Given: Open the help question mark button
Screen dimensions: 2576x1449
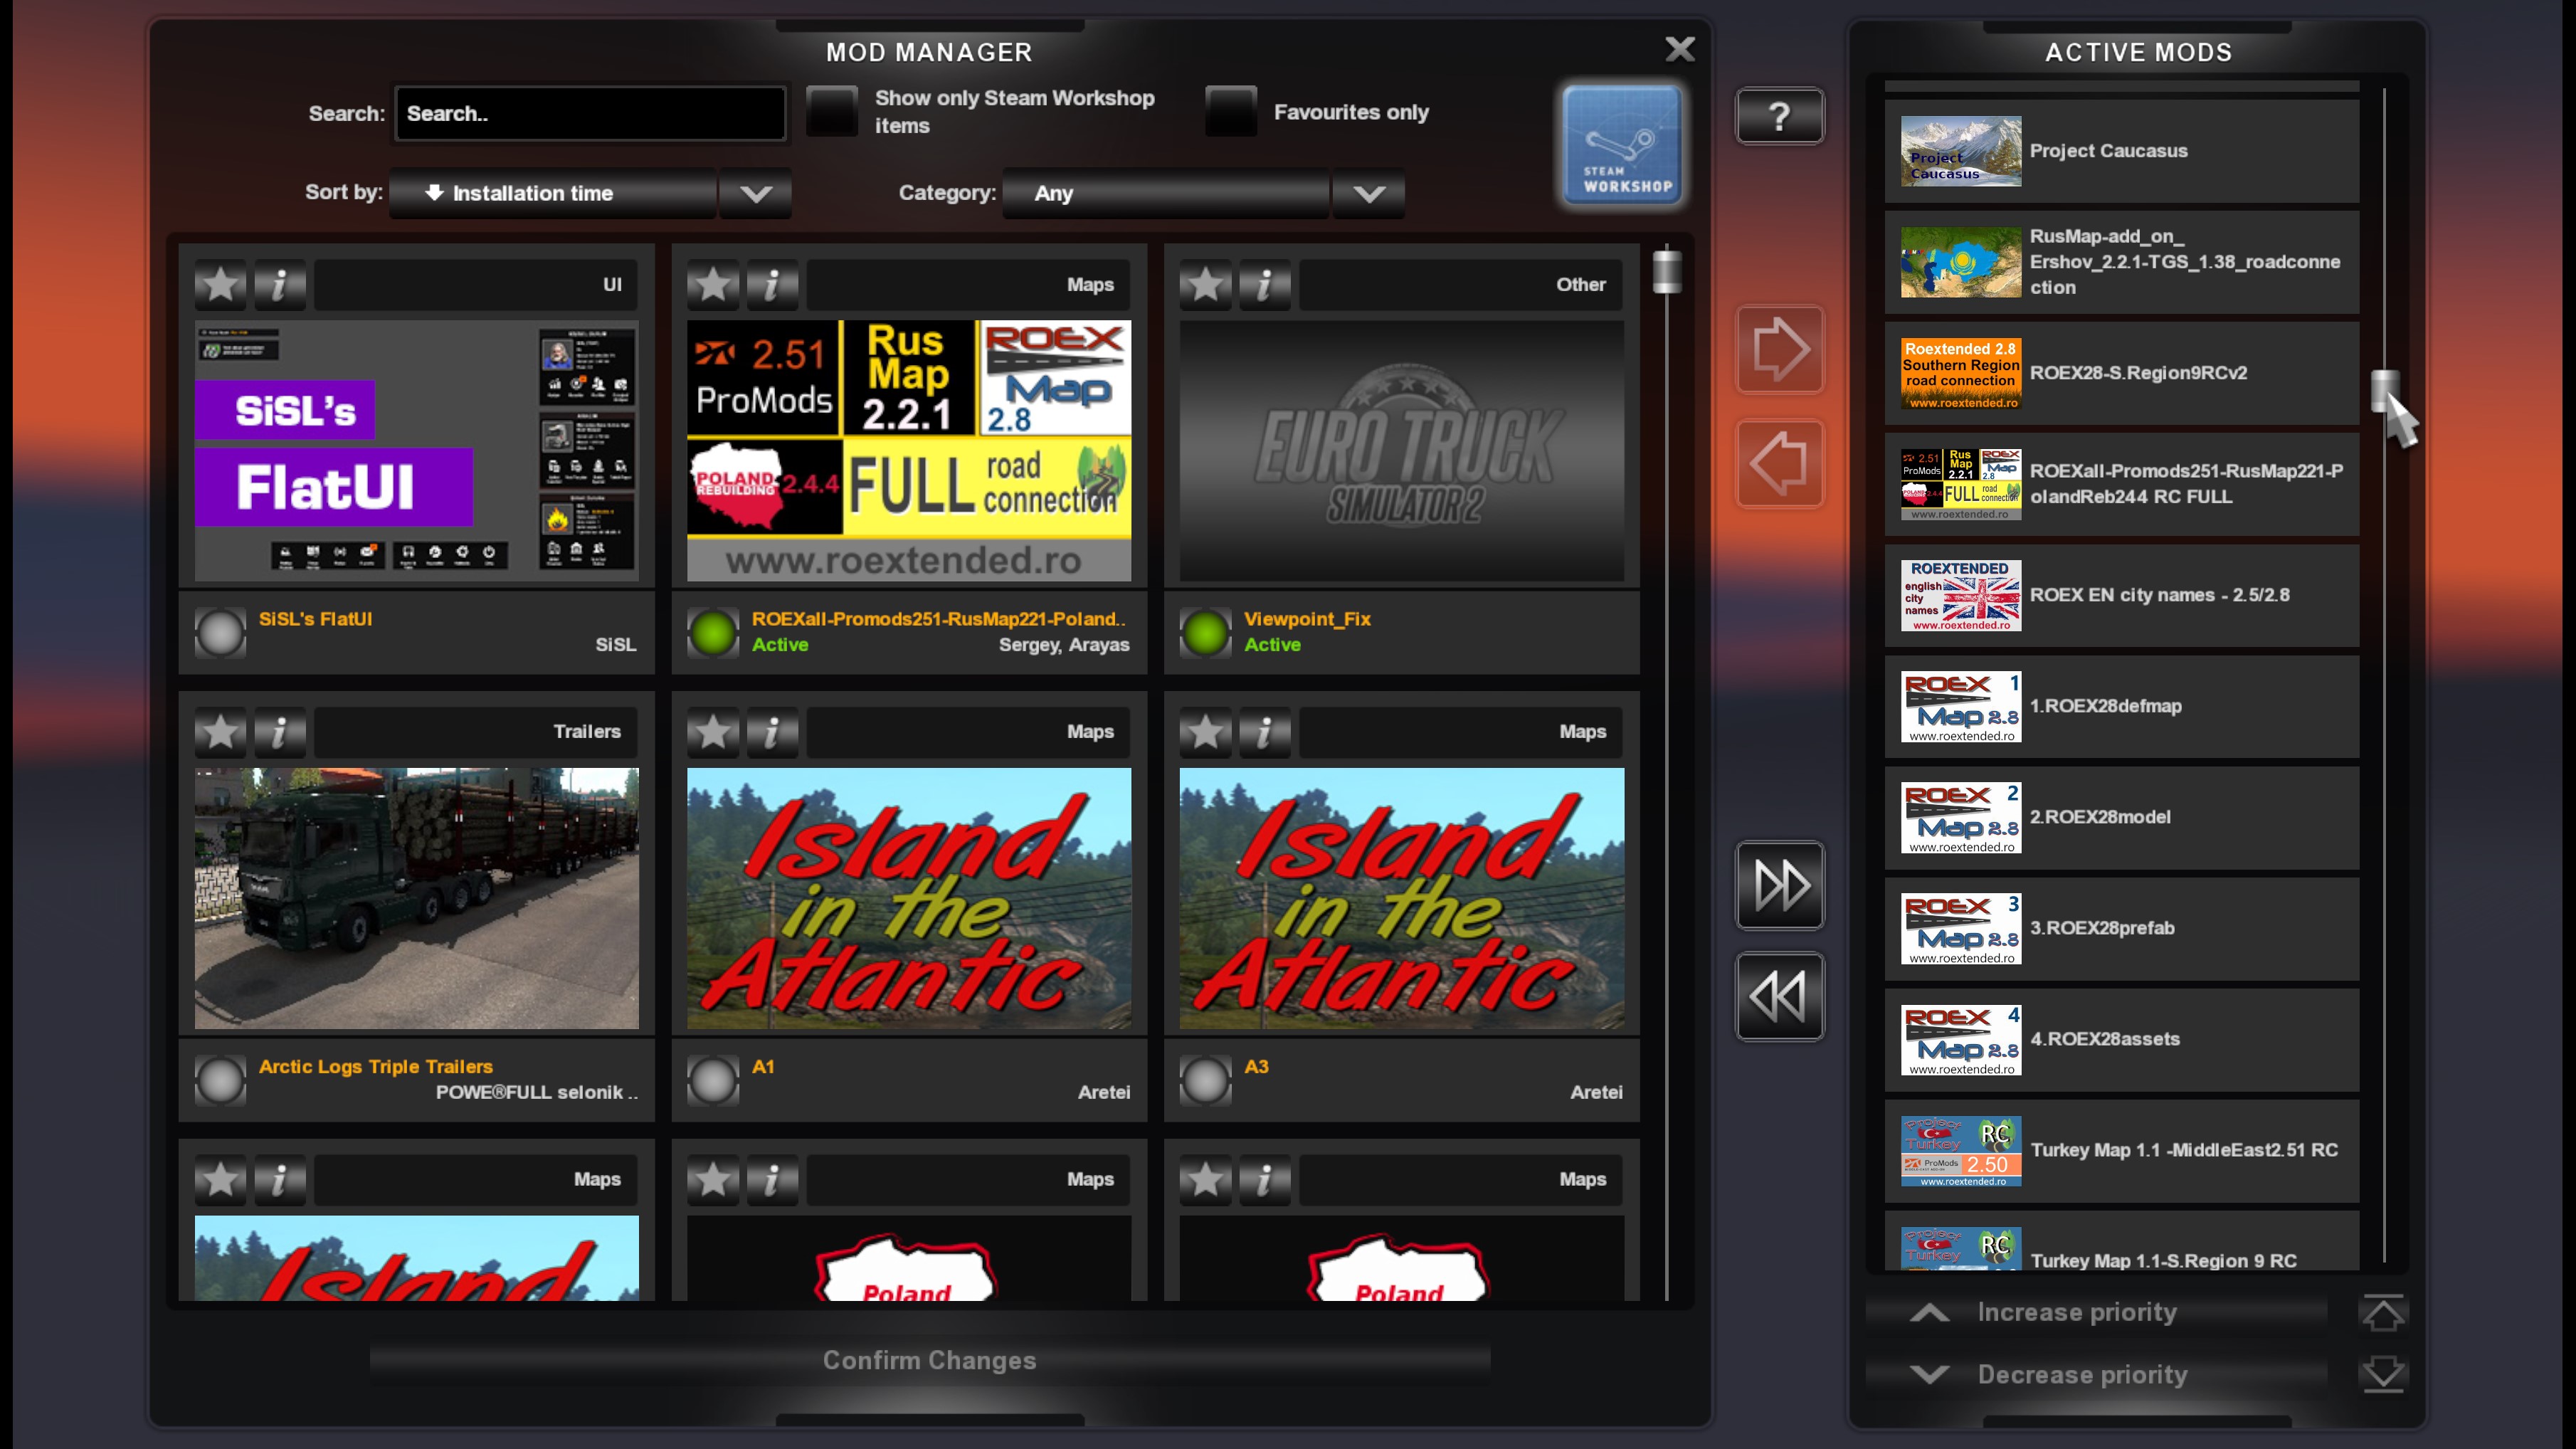Looking at the screenshot, I should click(1779, 116).
